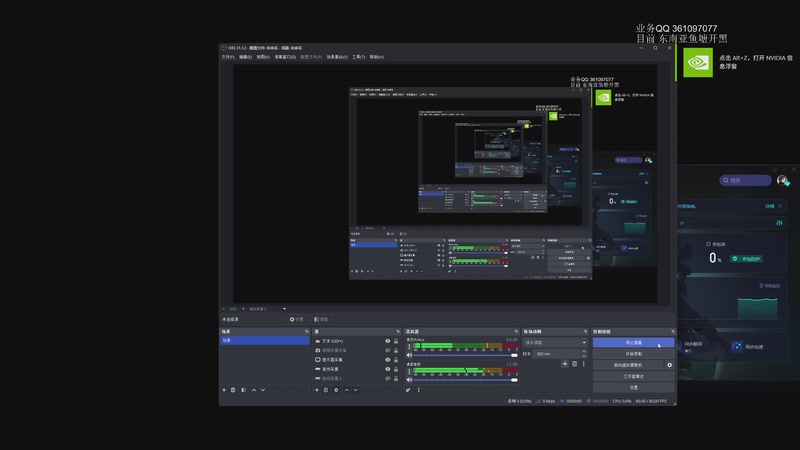Adjust the Desktop Audio volume slider

(465, 380)
